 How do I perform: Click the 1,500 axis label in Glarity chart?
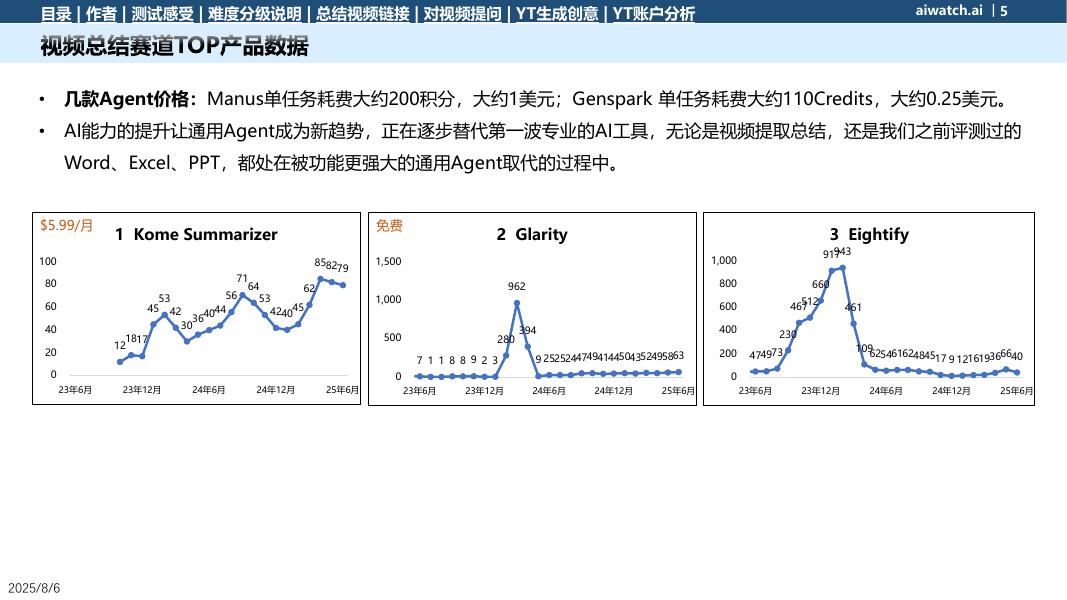pyautogui.click(x=389, y=261)
